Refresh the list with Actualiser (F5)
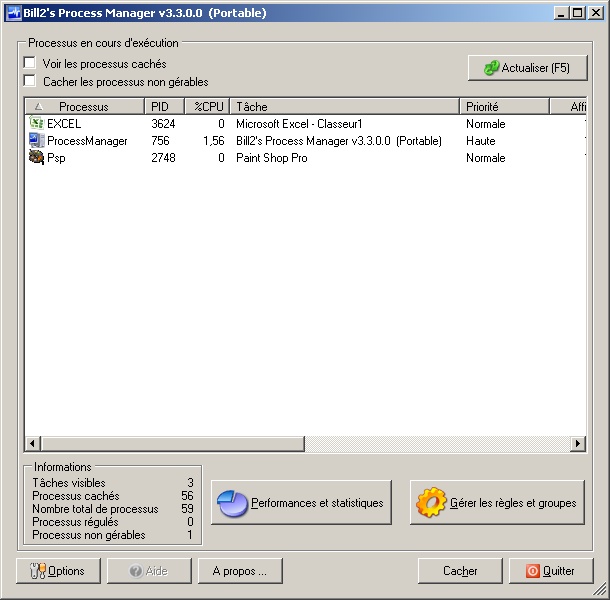The height and width of the screenshot is (600, 610). coord(528,68)
